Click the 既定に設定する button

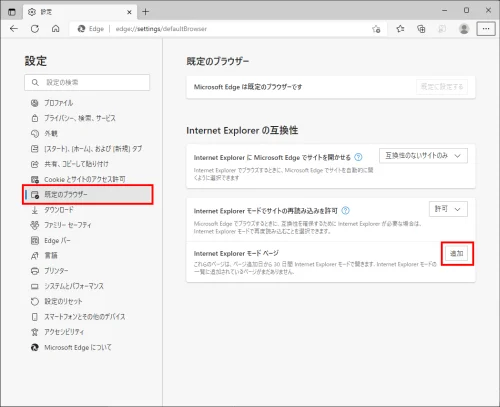pos(442,87)
